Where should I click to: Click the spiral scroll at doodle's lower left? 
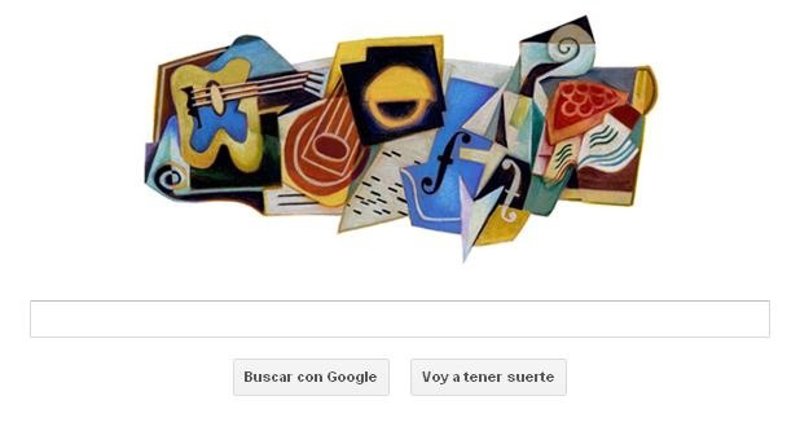point(169,179)
